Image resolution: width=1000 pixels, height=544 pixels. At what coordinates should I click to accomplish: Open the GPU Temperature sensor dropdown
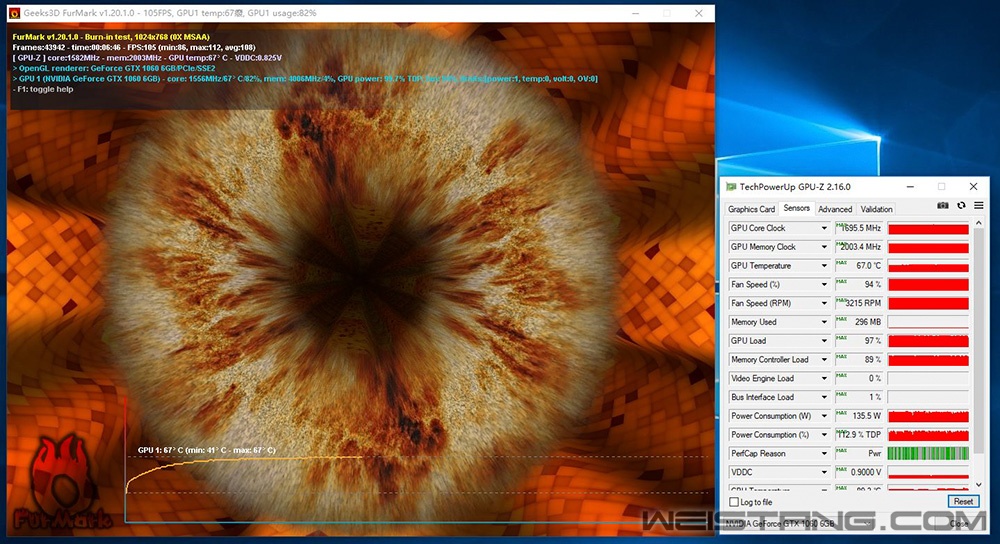click(x=824, y=266)
